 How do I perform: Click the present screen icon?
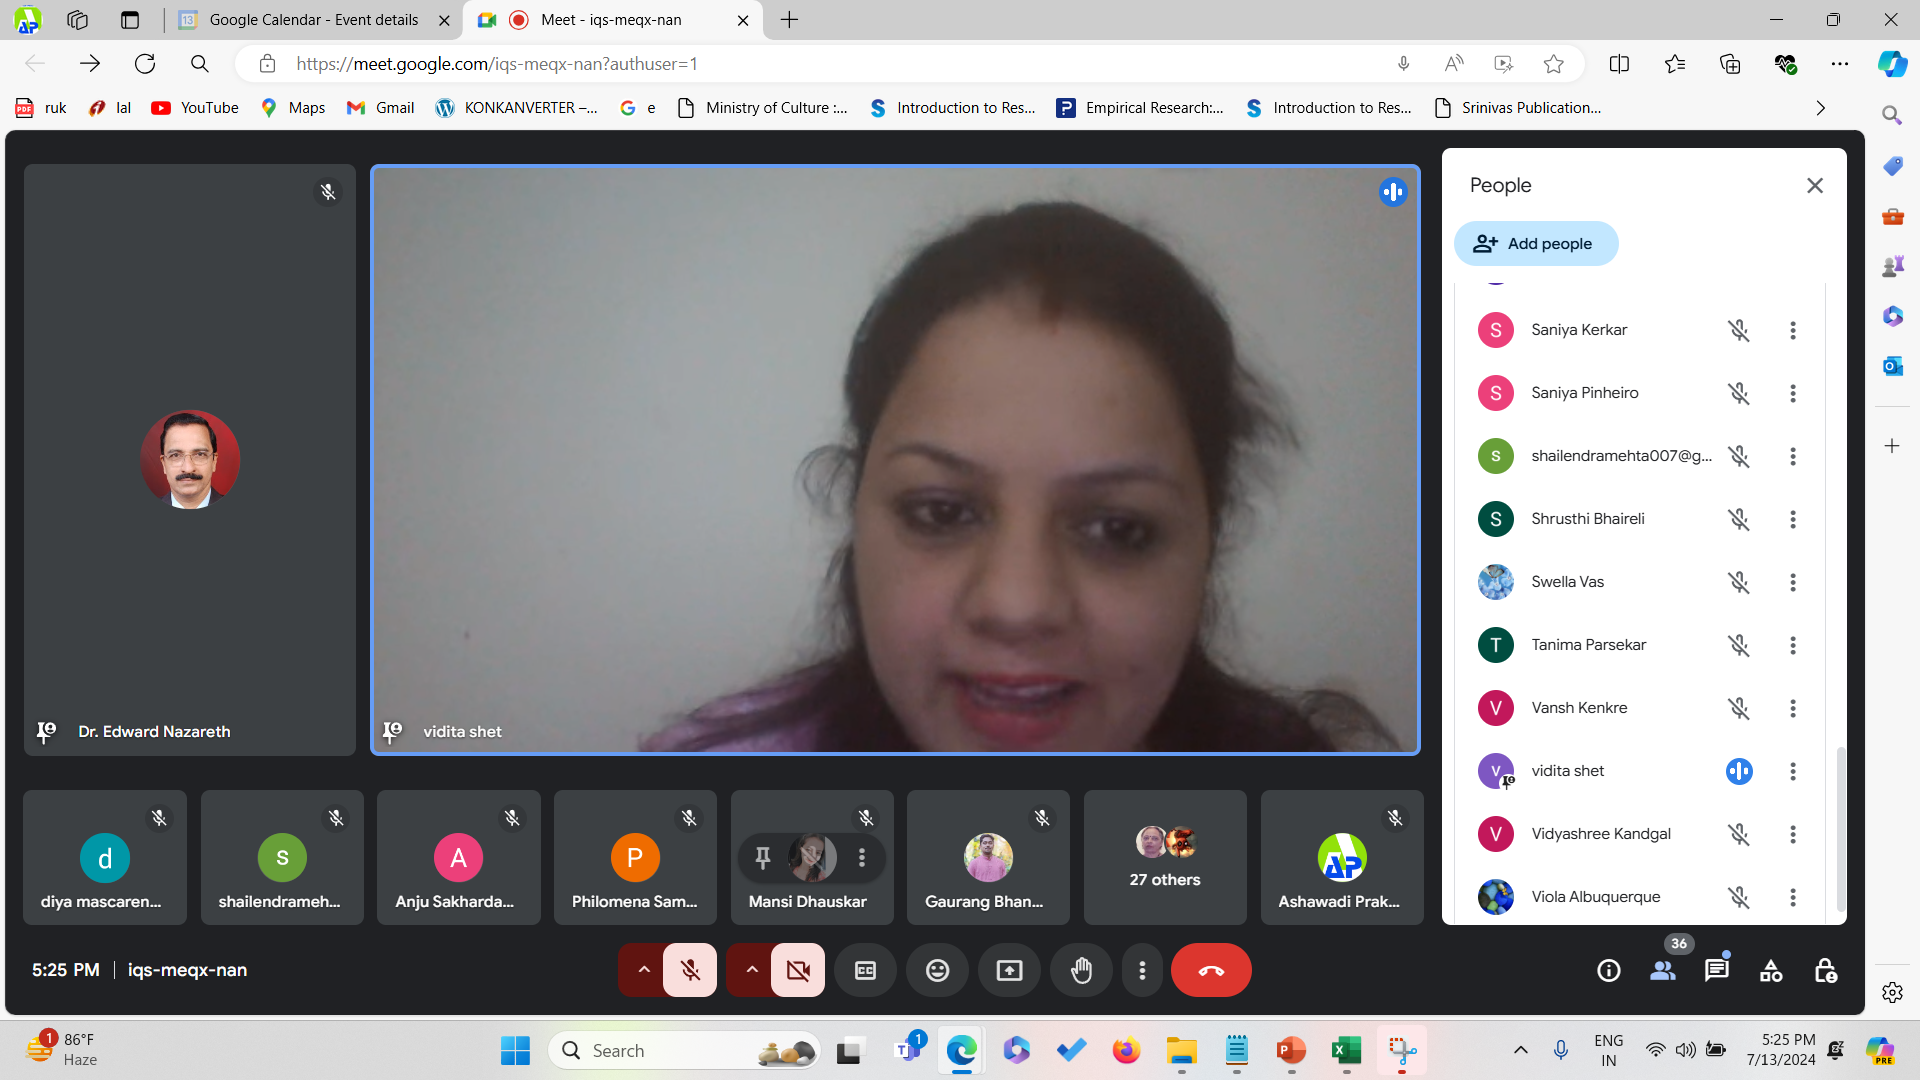(x=1009, y=970)
